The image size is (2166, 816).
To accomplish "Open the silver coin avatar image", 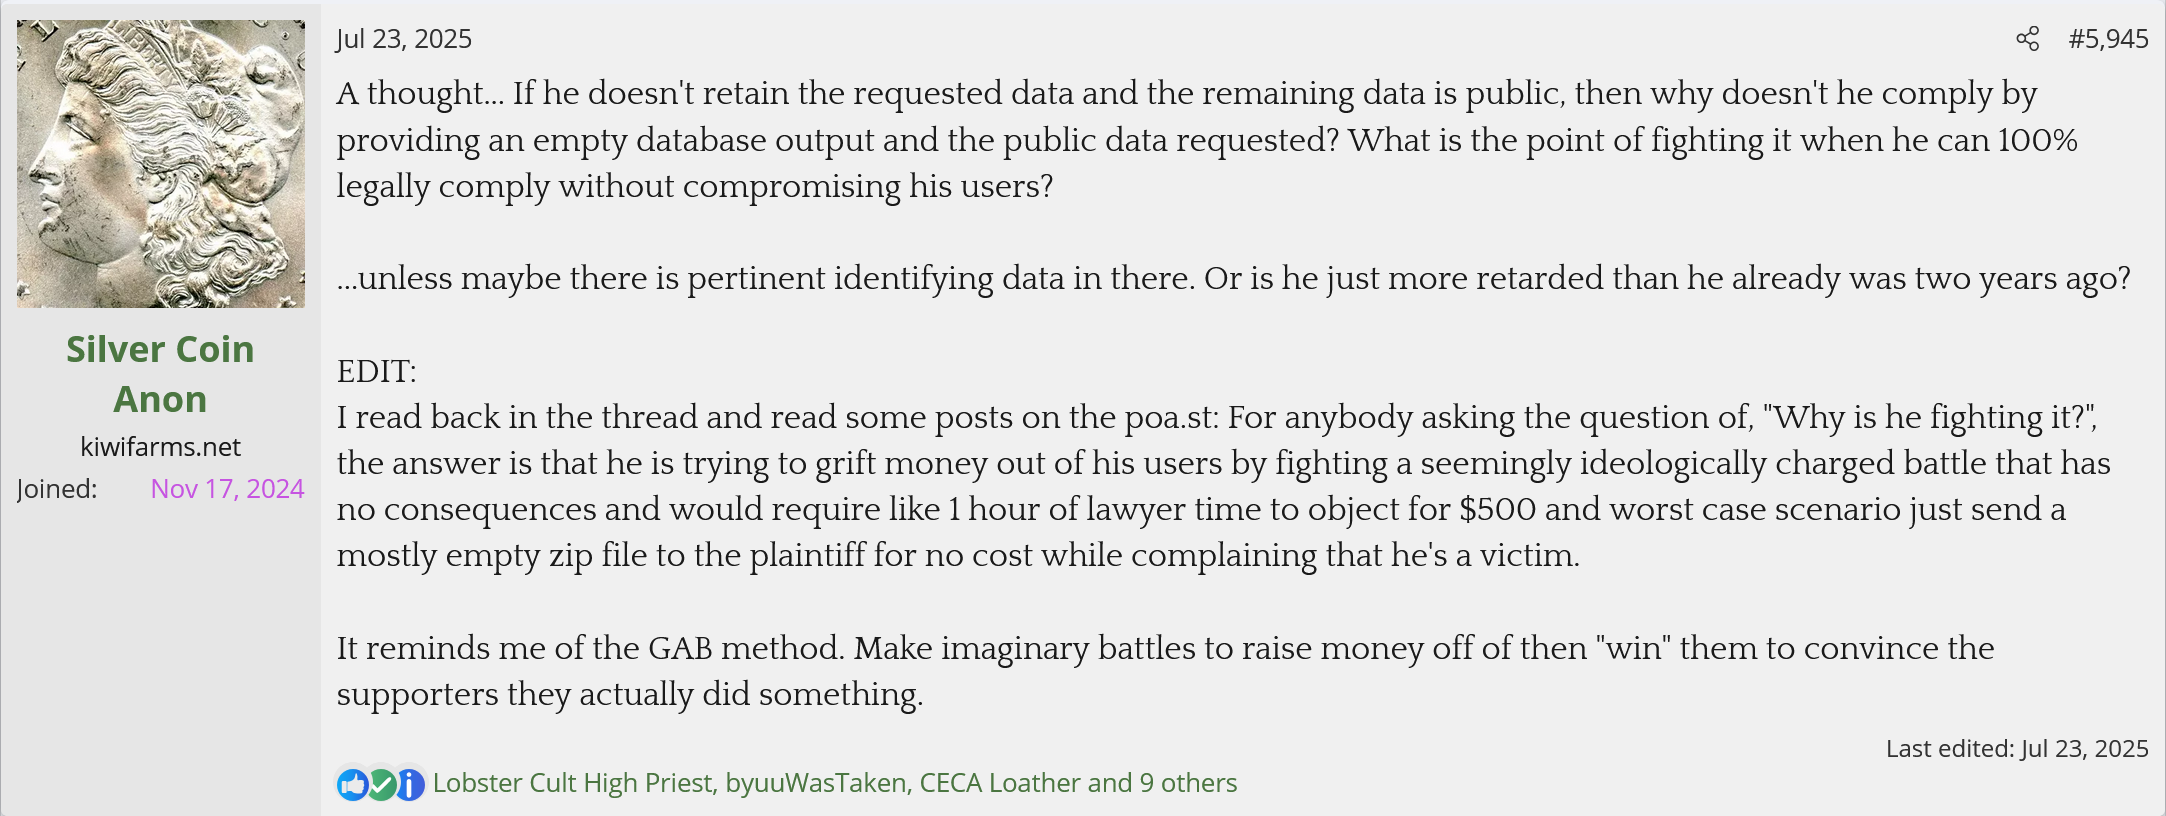I will tap(161, 164).
